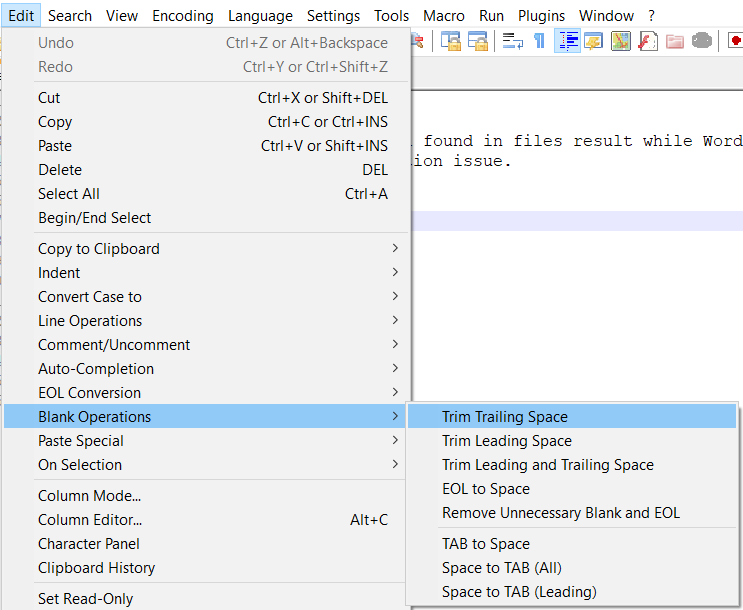This screenshot has width=743, height=610.
Task: Toggle the Document Map icon
Action: [x=620, y=41]
